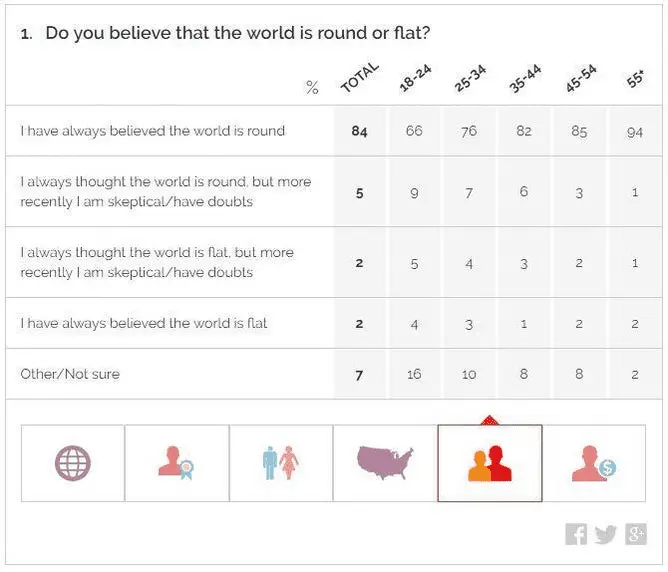
Task: Switch to the male/female gender breakdown
Action: point(281,463)
